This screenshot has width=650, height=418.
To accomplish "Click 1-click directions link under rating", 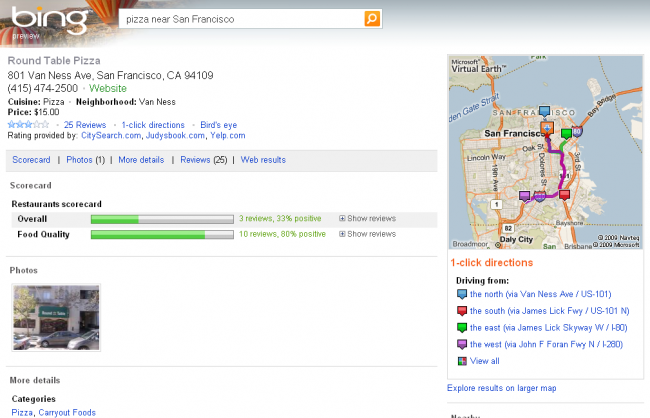I will [153, 125].
